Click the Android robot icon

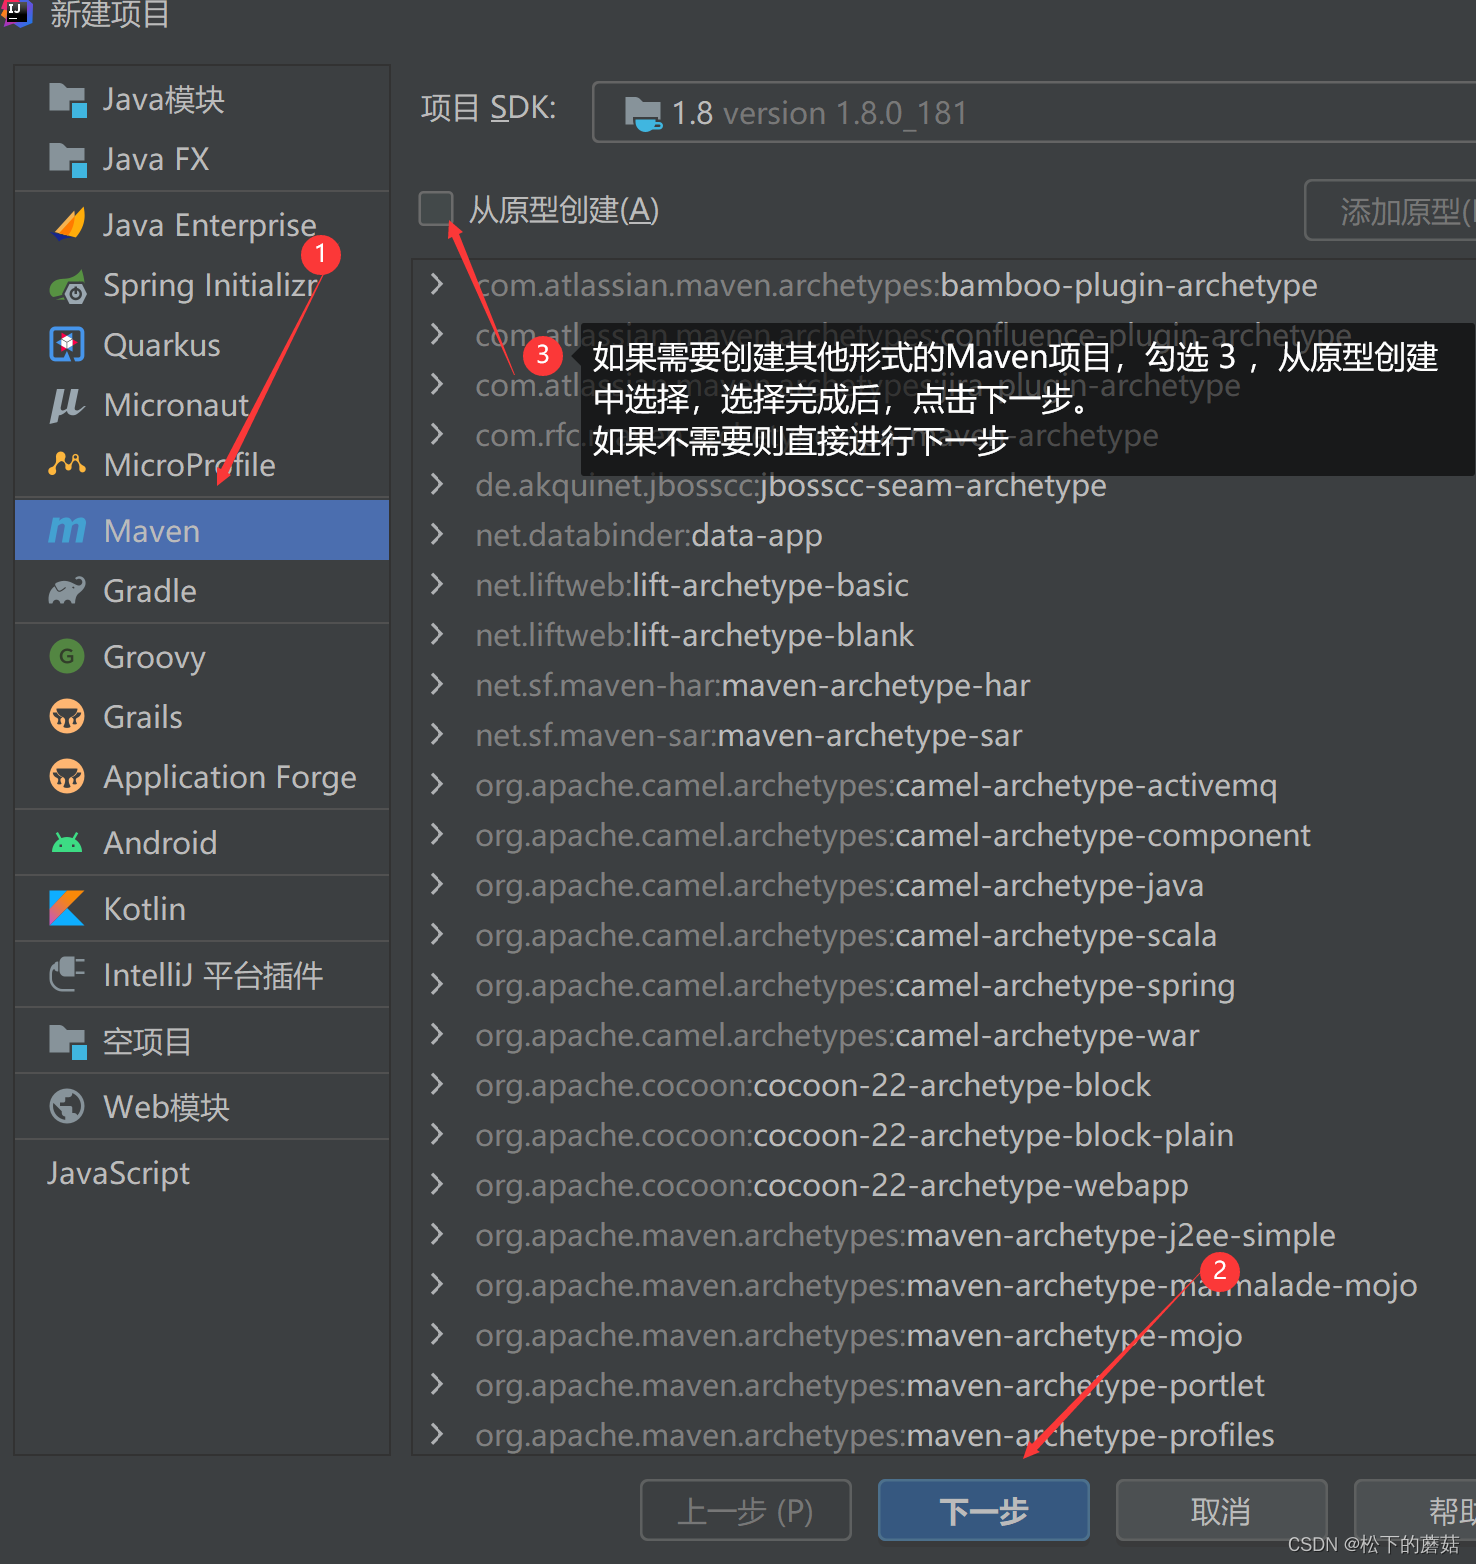67,843
